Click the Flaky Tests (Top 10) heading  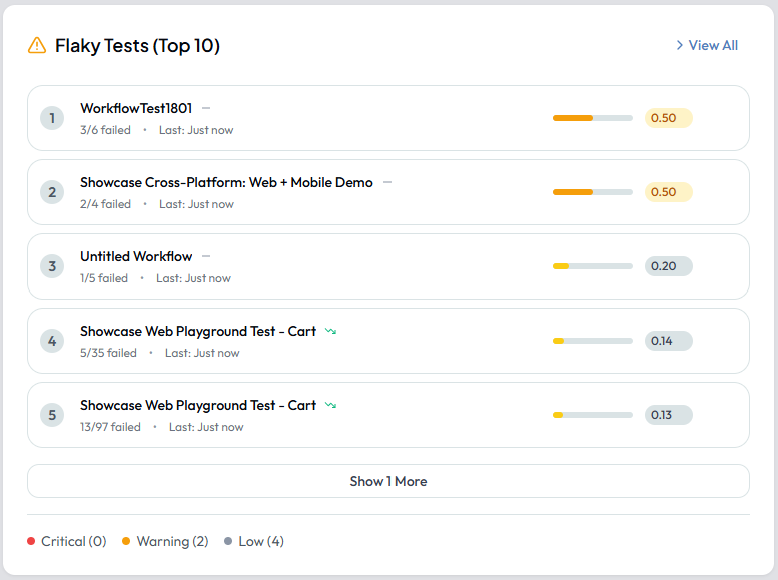tap(137, 46)
